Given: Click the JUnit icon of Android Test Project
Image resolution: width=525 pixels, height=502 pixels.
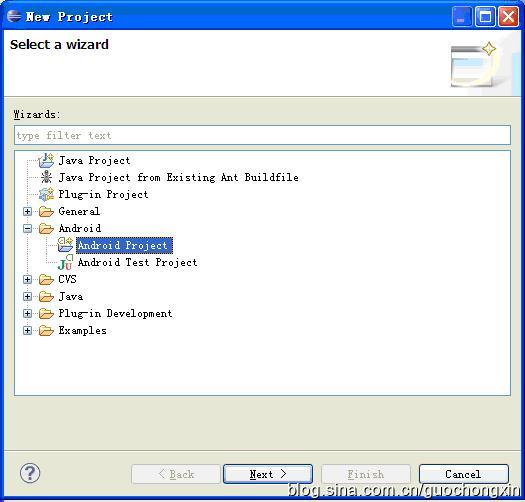Looking at the screenshot, I should (x=65, y=262).
